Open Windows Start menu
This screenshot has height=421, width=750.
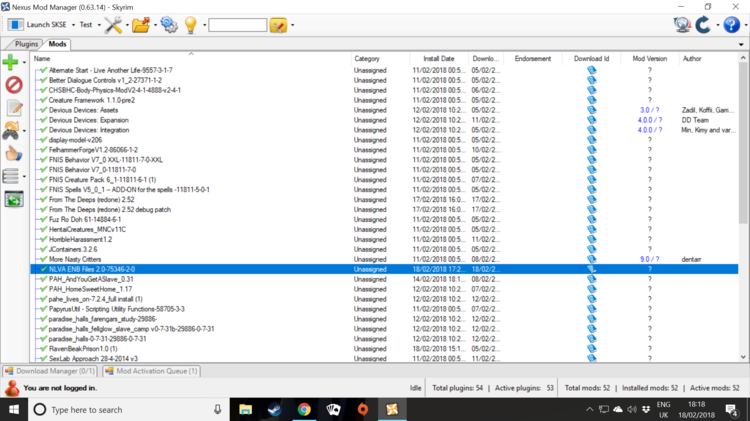pyautogui.click(x=14, y=410)
